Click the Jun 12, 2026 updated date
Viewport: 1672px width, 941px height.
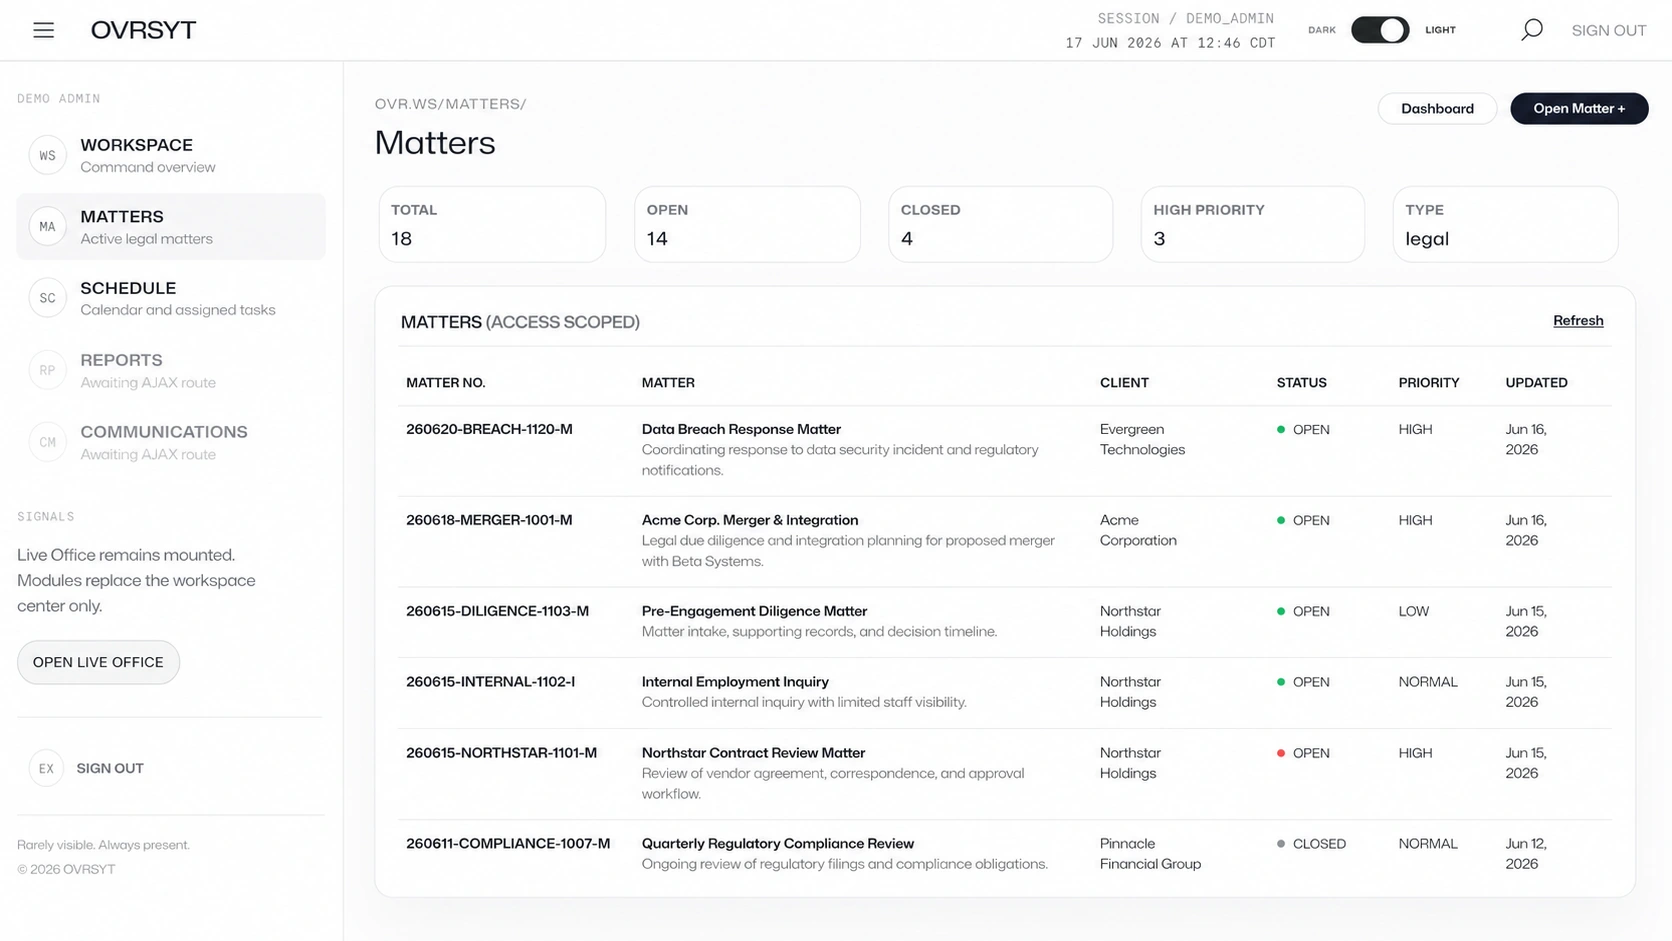click(x=1526, y=854)
